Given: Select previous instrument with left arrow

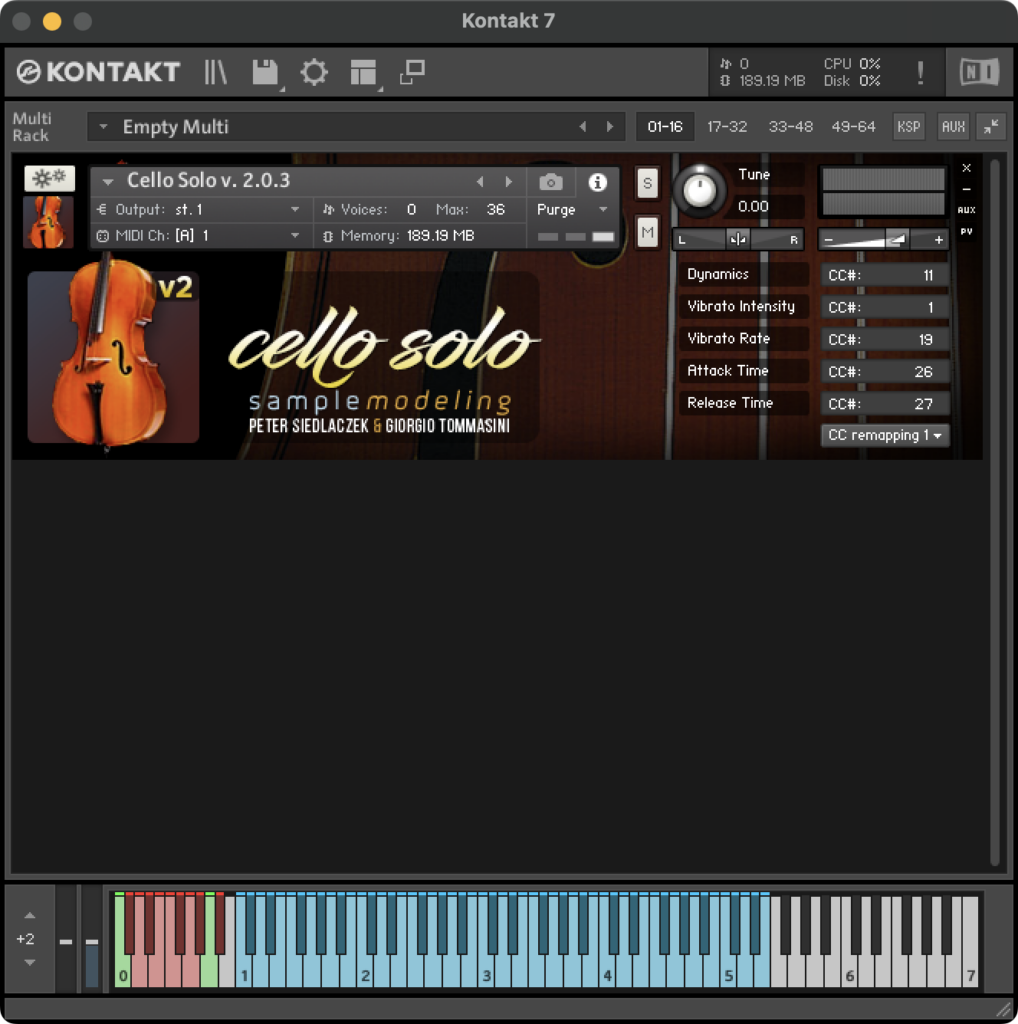Looking at the screenshot, I should click(480, 182).
